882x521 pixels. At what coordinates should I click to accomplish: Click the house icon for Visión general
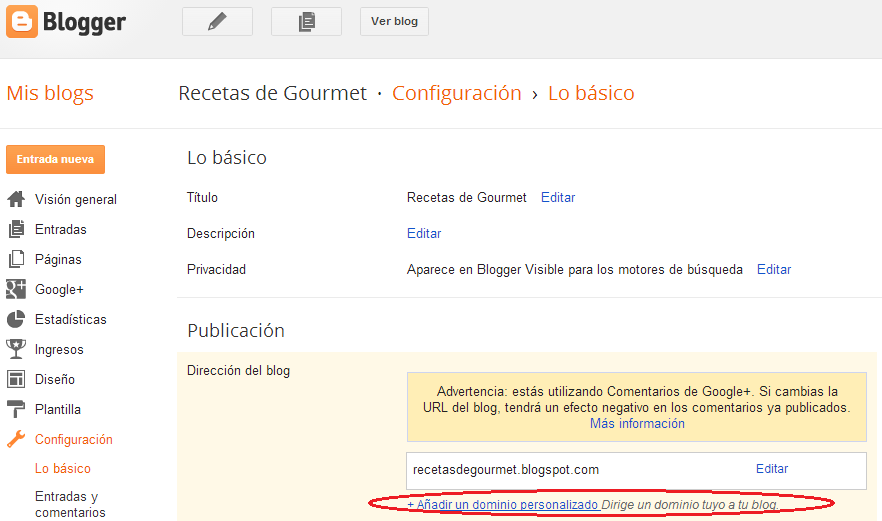point(16,199)
